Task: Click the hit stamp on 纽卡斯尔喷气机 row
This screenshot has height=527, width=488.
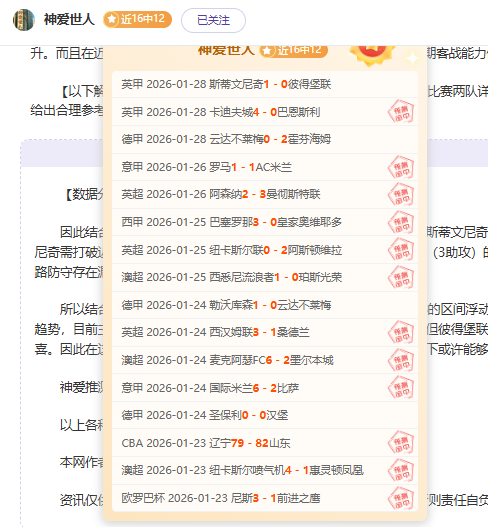Action: (x=401, y=471)
